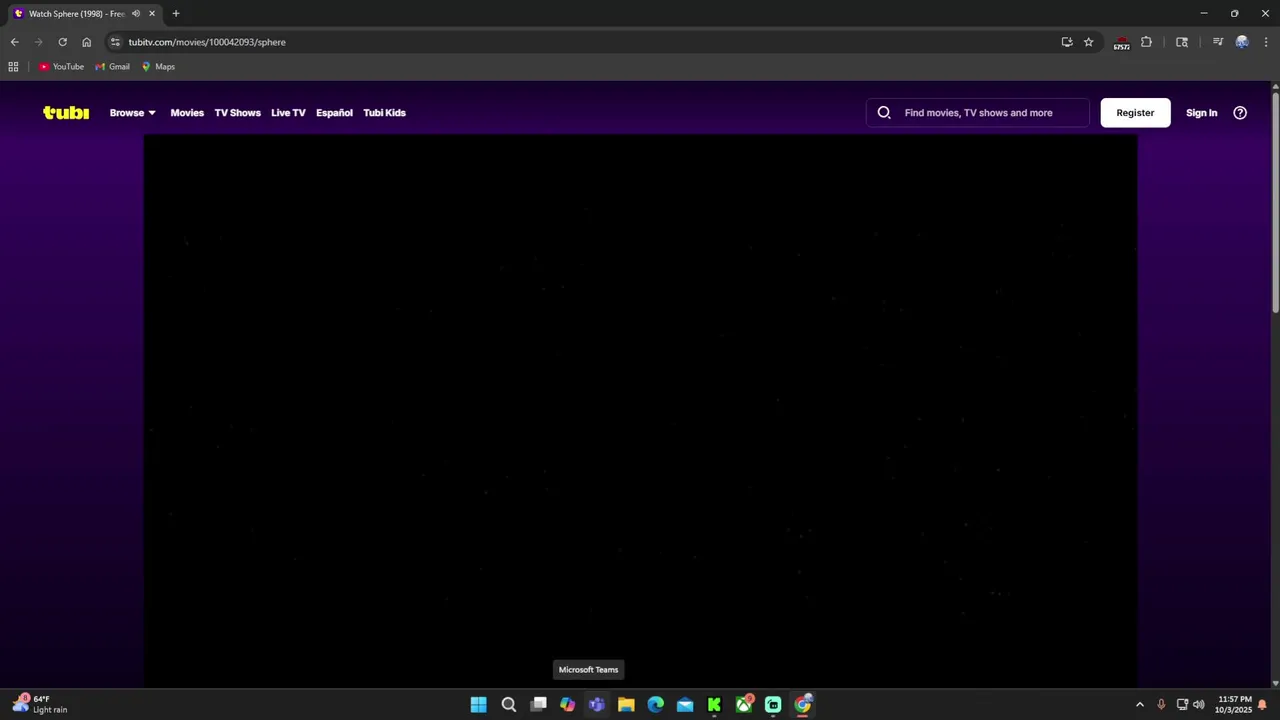Image resolution: width=1280 pixels, height=720 pixels.
Task: Open the Chrome extensions puzzle icon
Action: coord(1146,42)
